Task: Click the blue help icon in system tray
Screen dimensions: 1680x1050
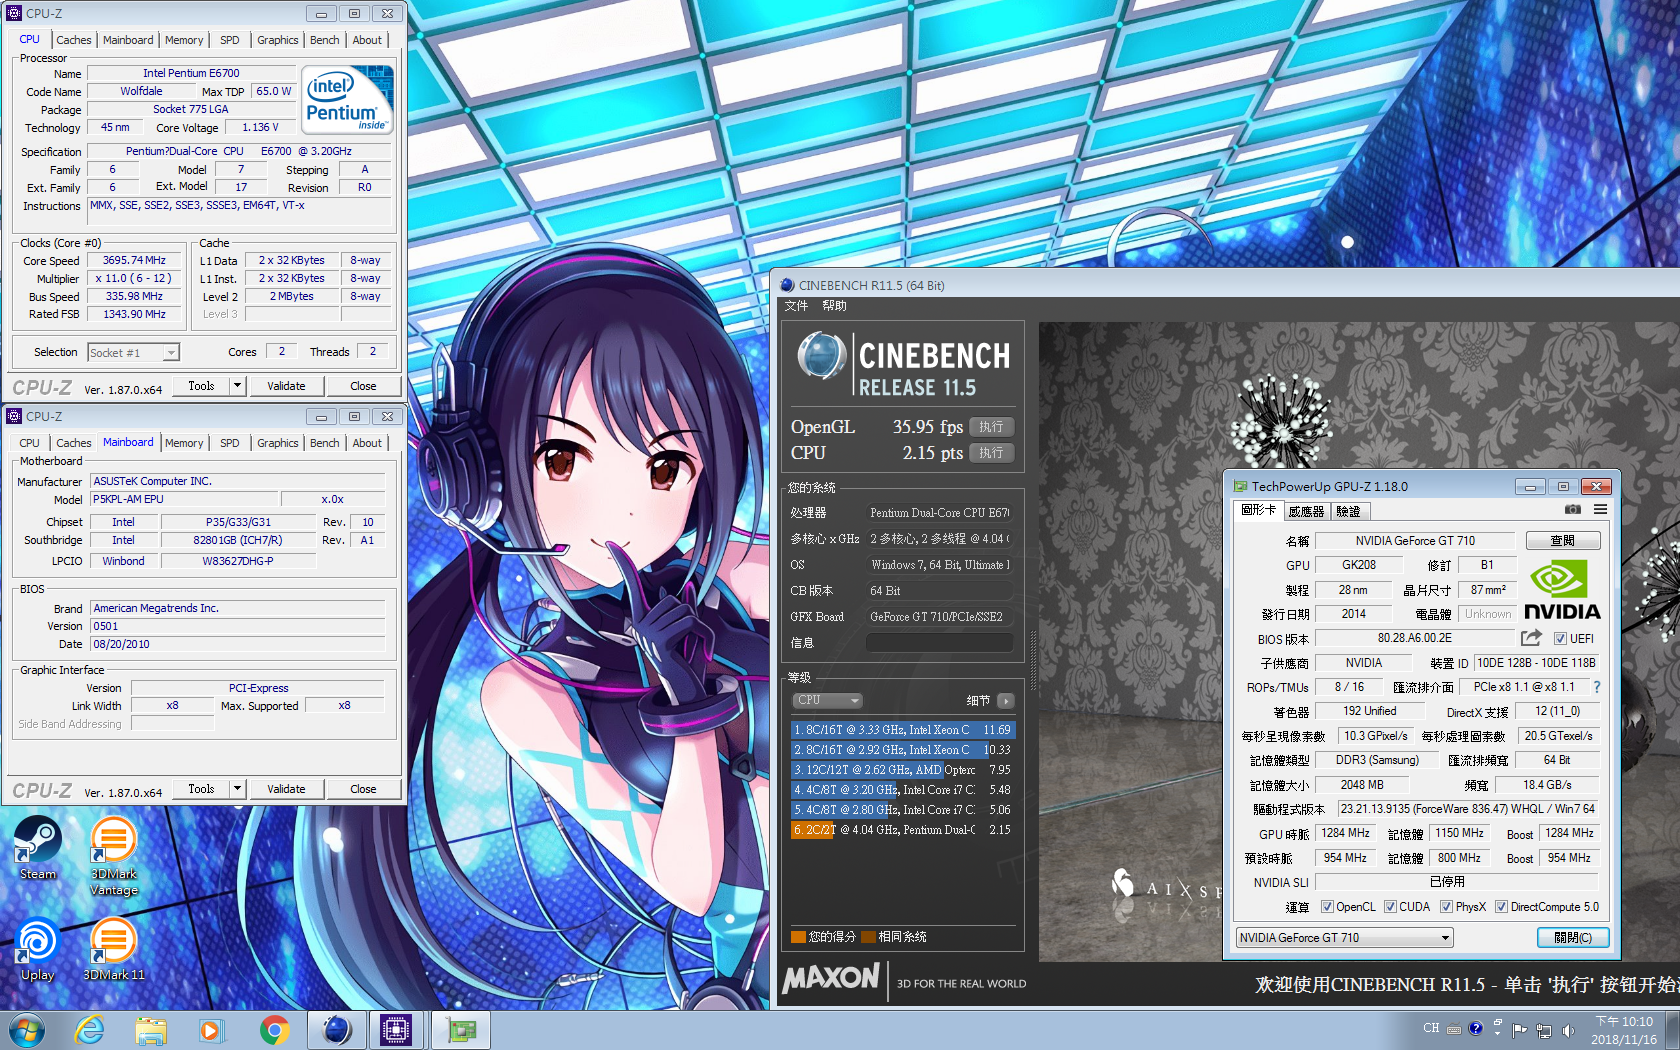Action: point(1475,1029)
